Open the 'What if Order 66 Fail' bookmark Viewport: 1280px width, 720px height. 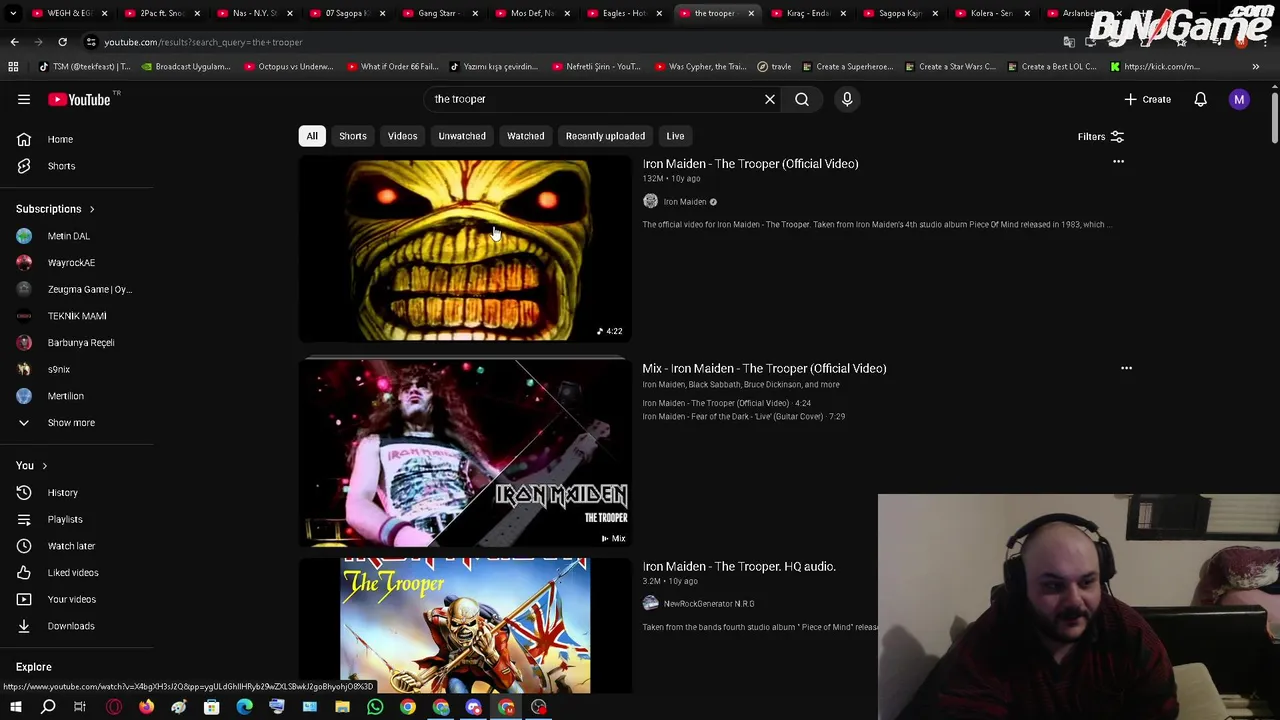coord(393,67)
